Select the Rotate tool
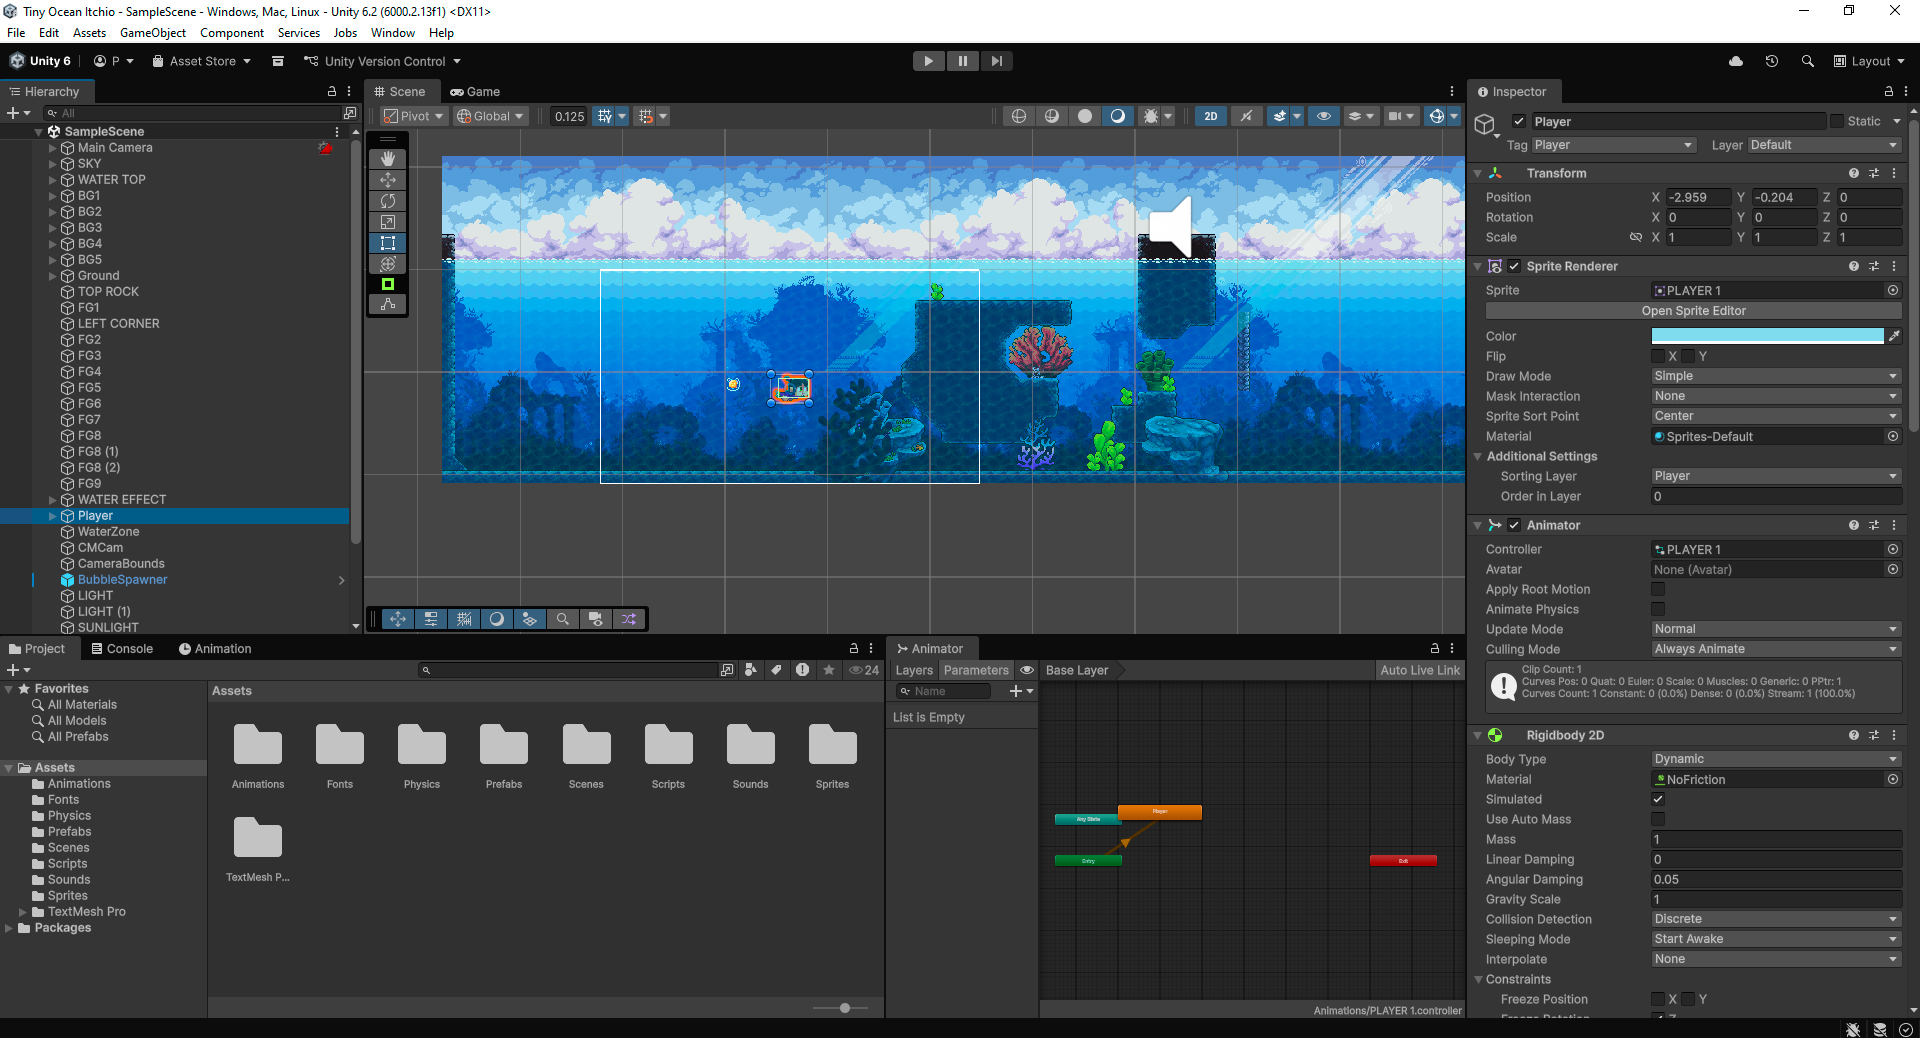 (388, 201)
